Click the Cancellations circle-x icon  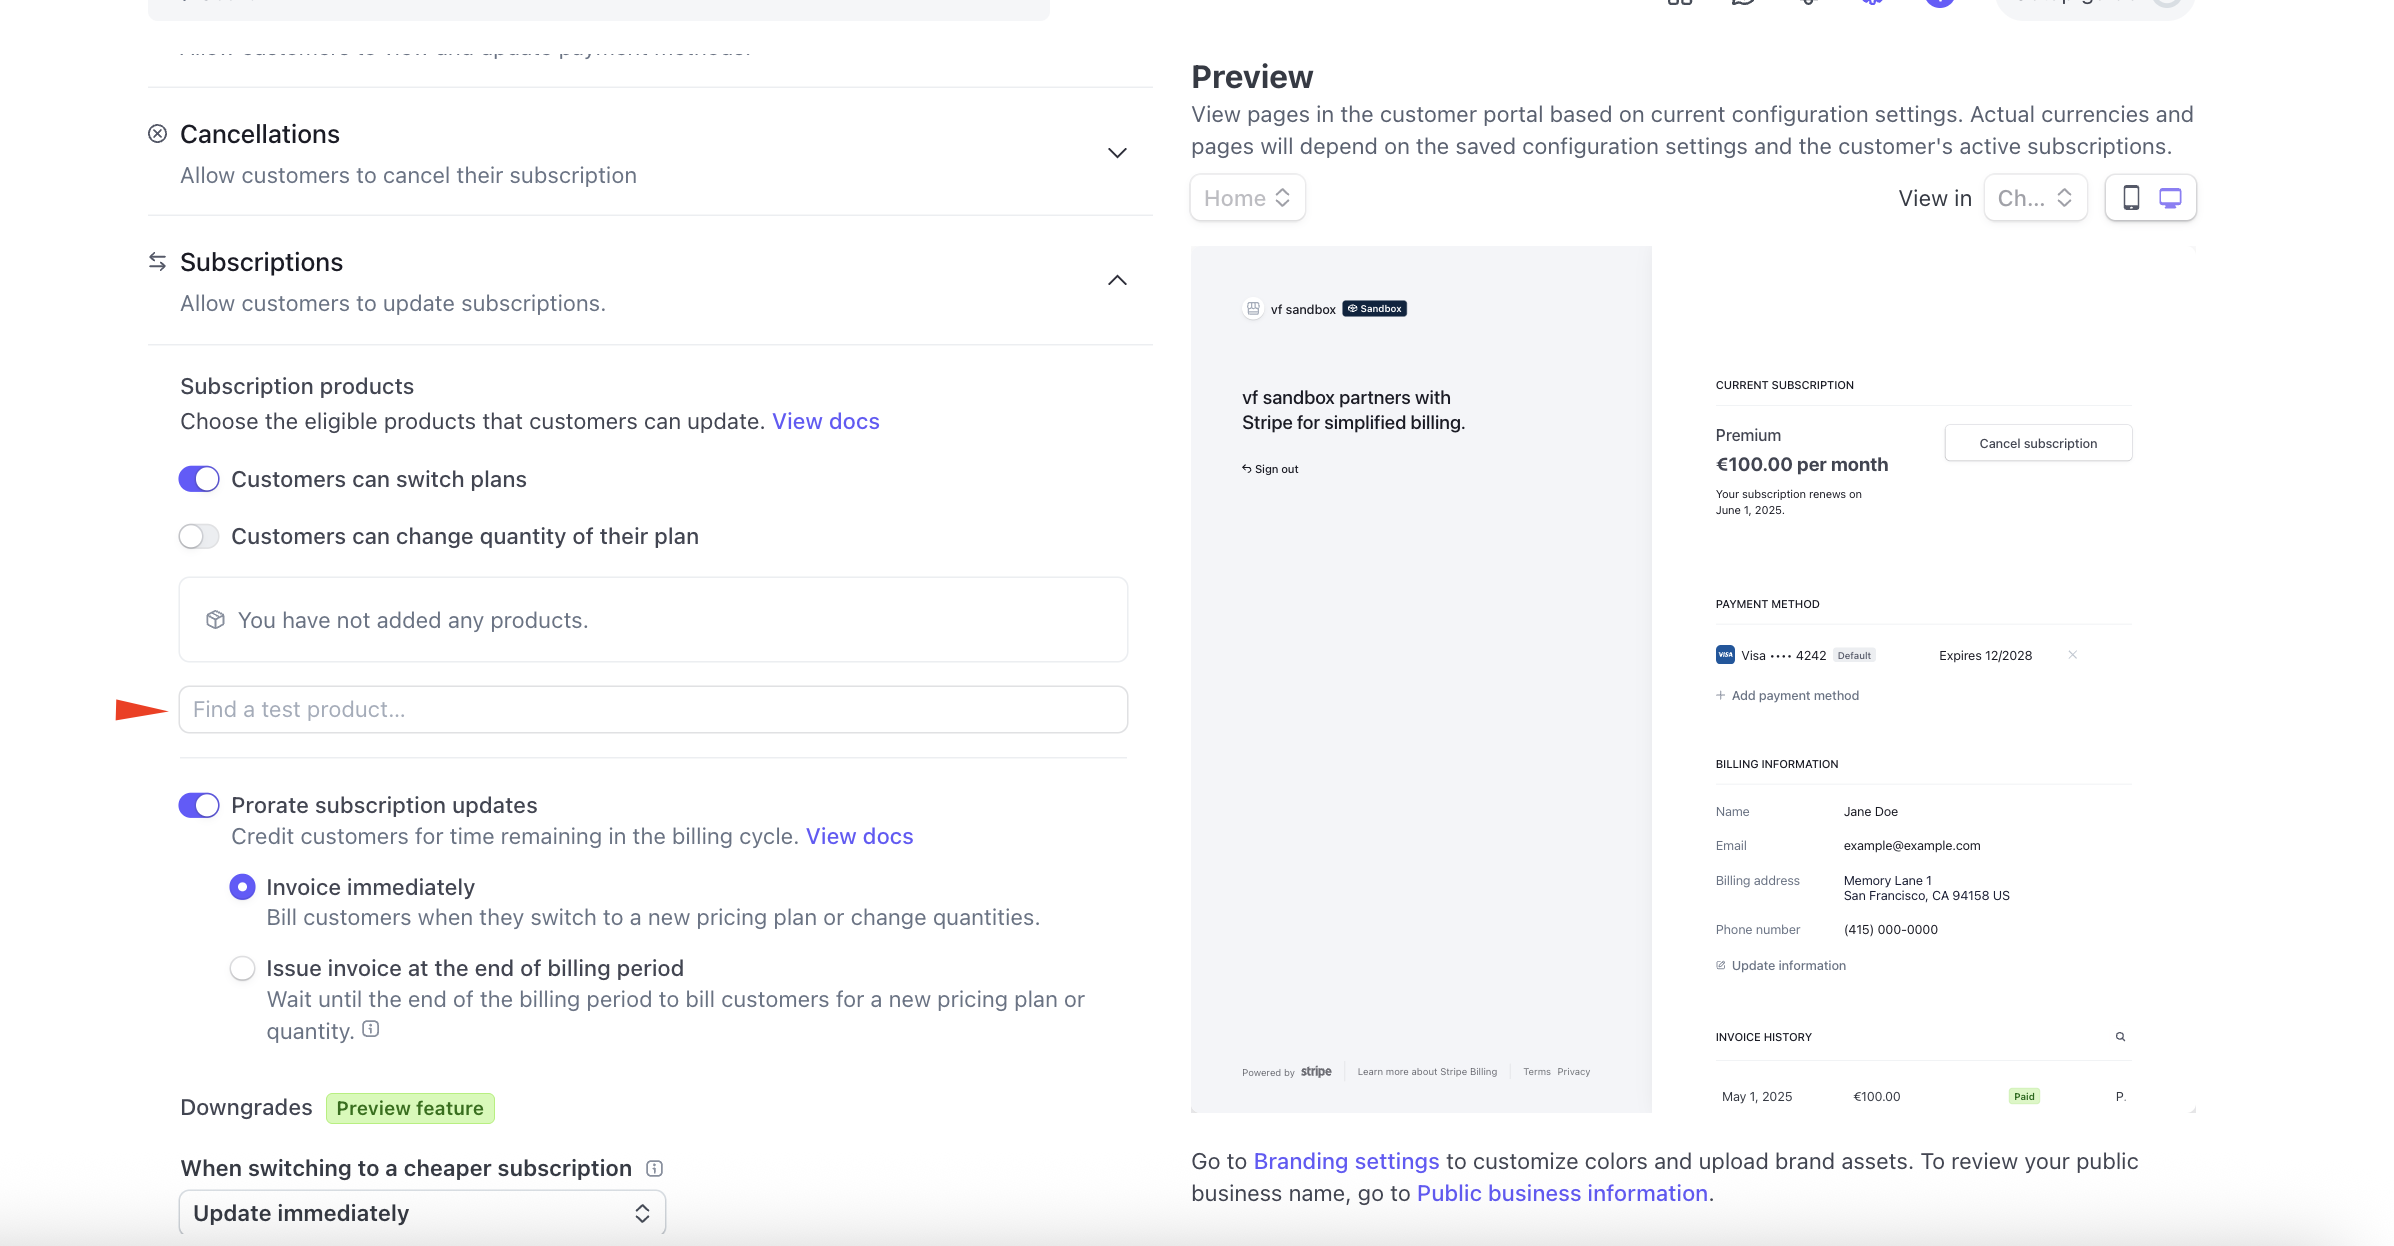(157, 134)
